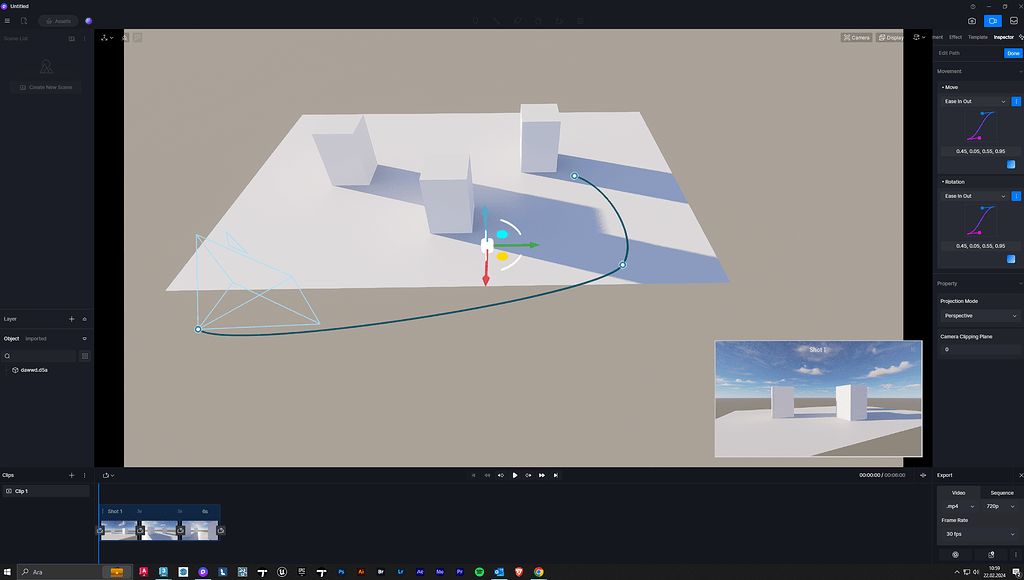
Task: Click the Done button for Edit Path
Action: (1013, 53)
